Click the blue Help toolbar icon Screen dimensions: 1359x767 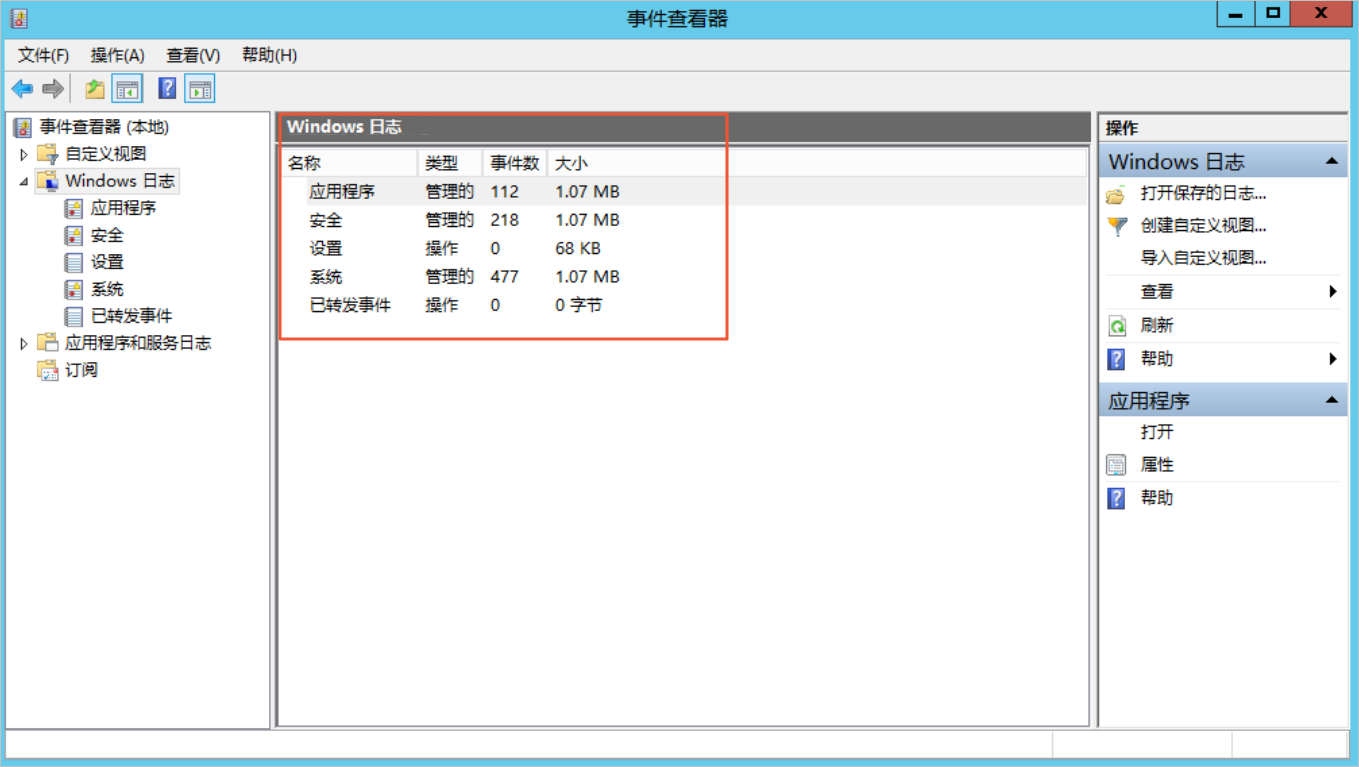[167, 89]
